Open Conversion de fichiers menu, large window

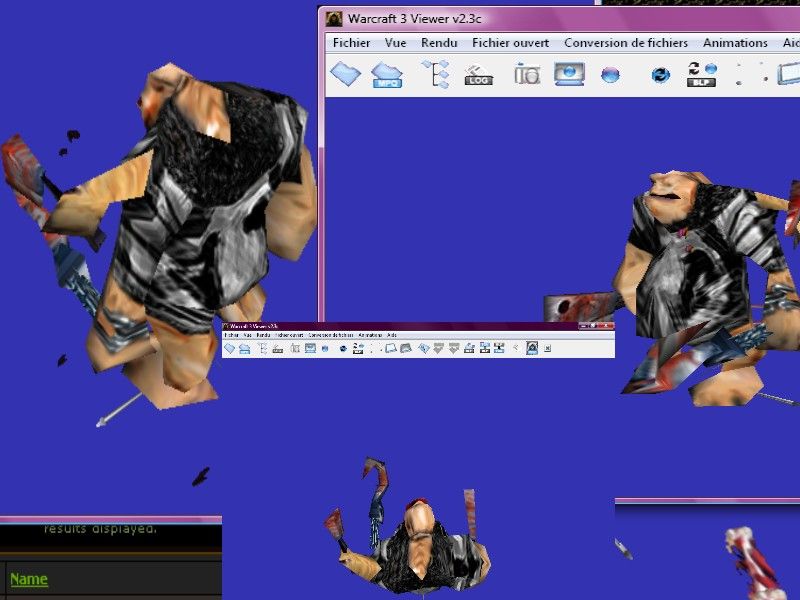(x=626, y=43)
